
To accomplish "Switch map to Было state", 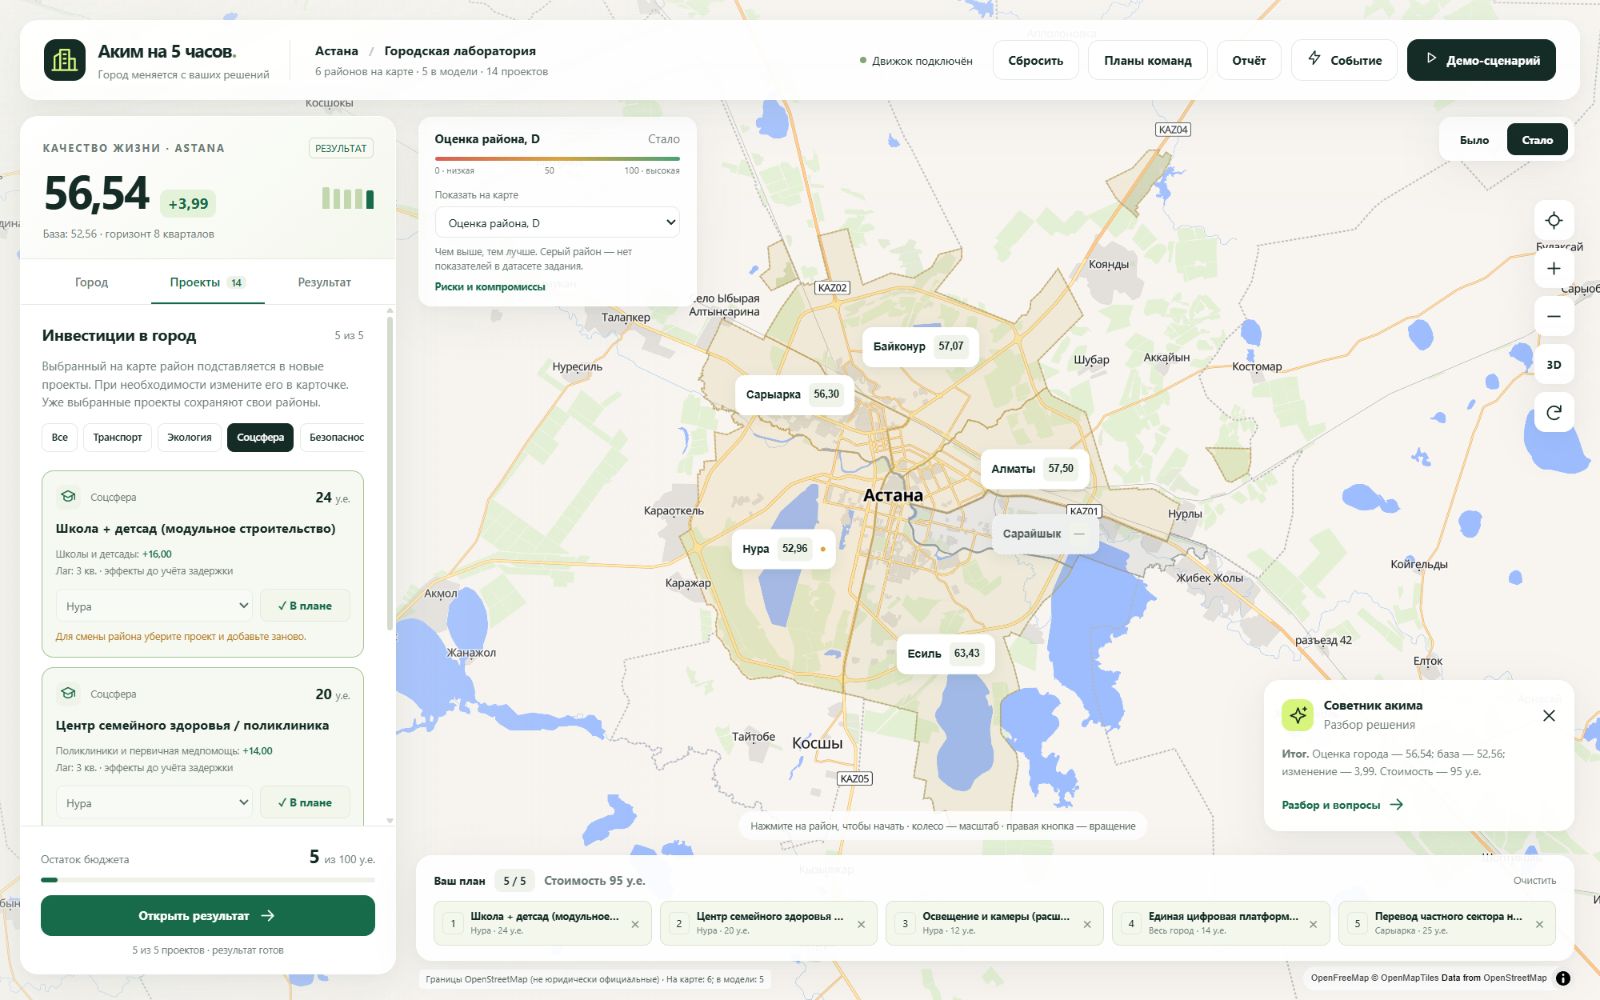I will pyautogui.click(x=1474, y=140).
